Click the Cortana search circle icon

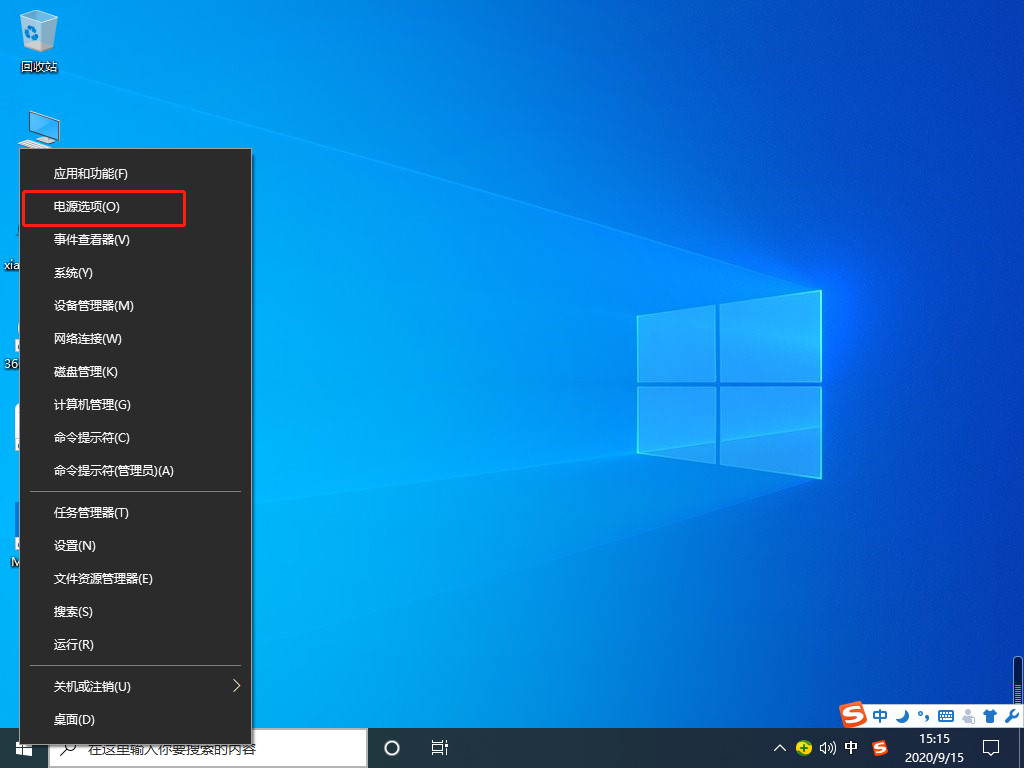tap(391, 748)
